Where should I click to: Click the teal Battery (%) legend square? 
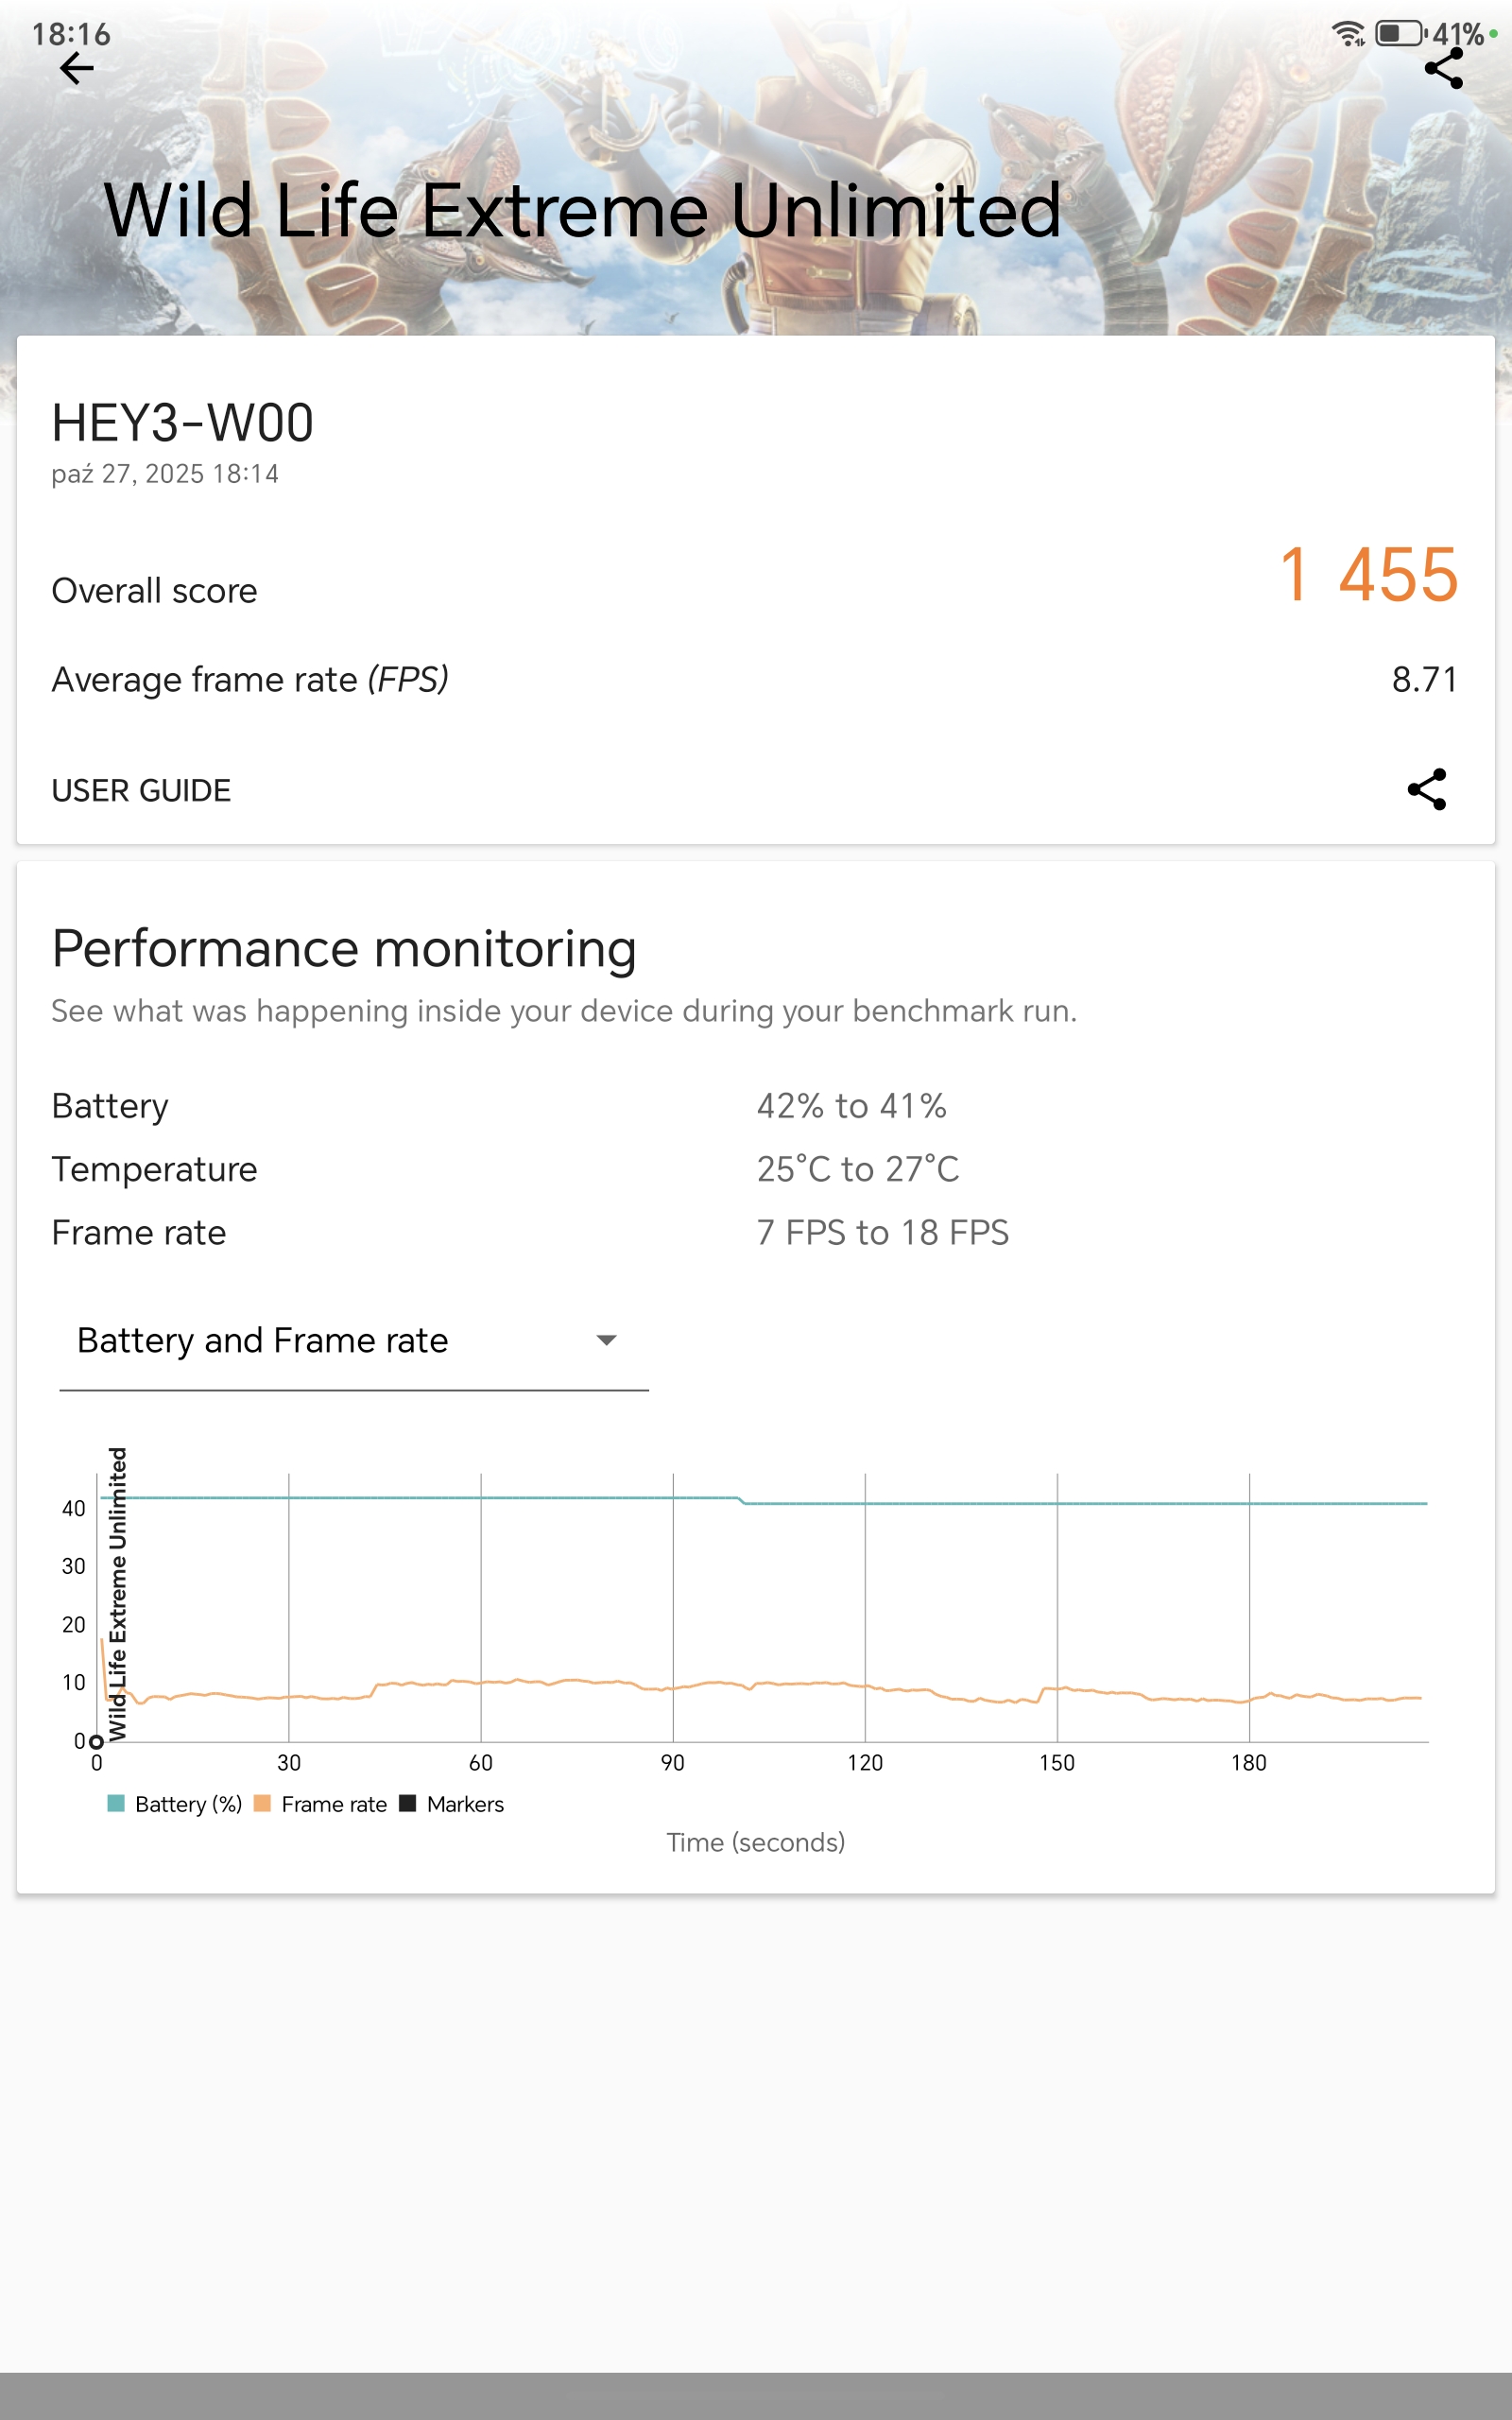coord(116,1803)
